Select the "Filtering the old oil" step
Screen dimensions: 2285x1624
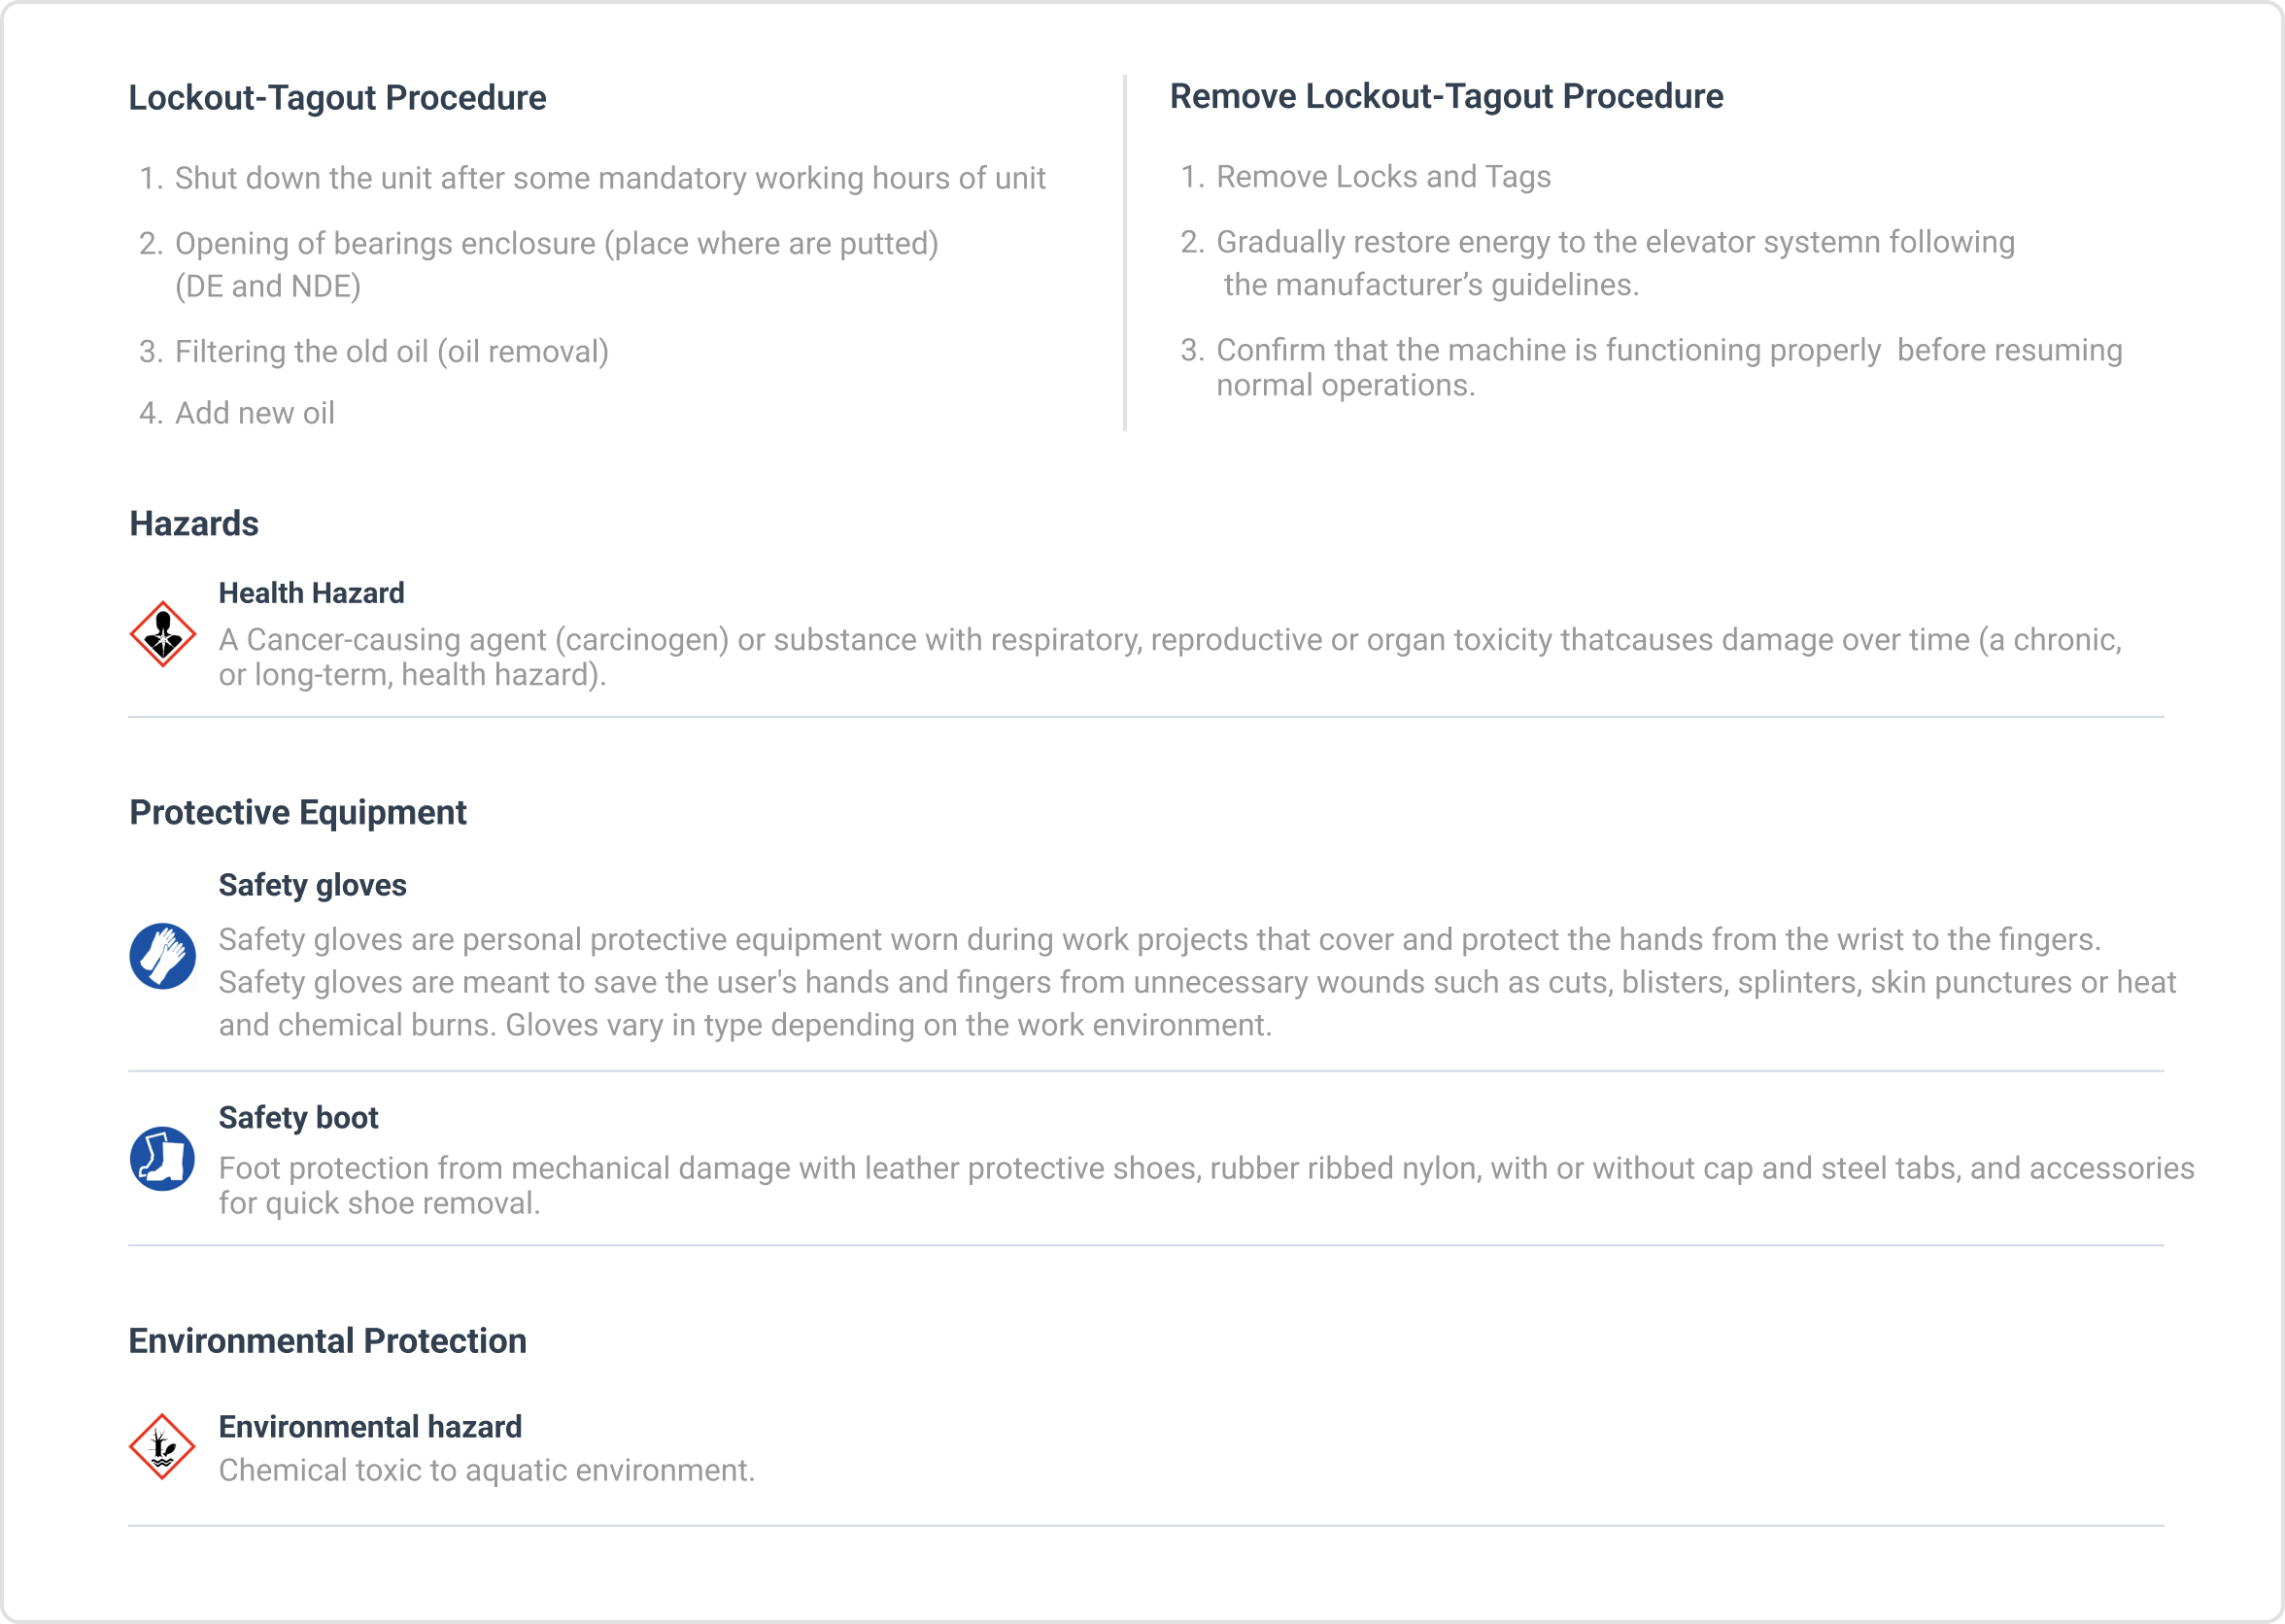tap(391, 352)
